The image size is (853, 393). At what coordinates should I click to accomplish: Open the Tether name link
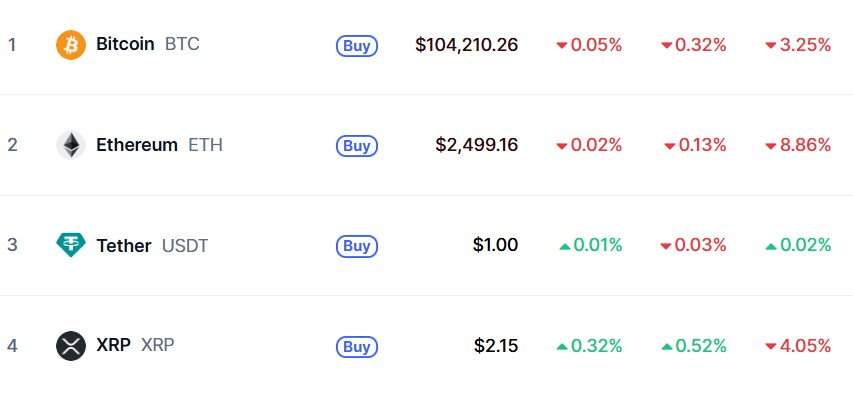tap(123, 245)
